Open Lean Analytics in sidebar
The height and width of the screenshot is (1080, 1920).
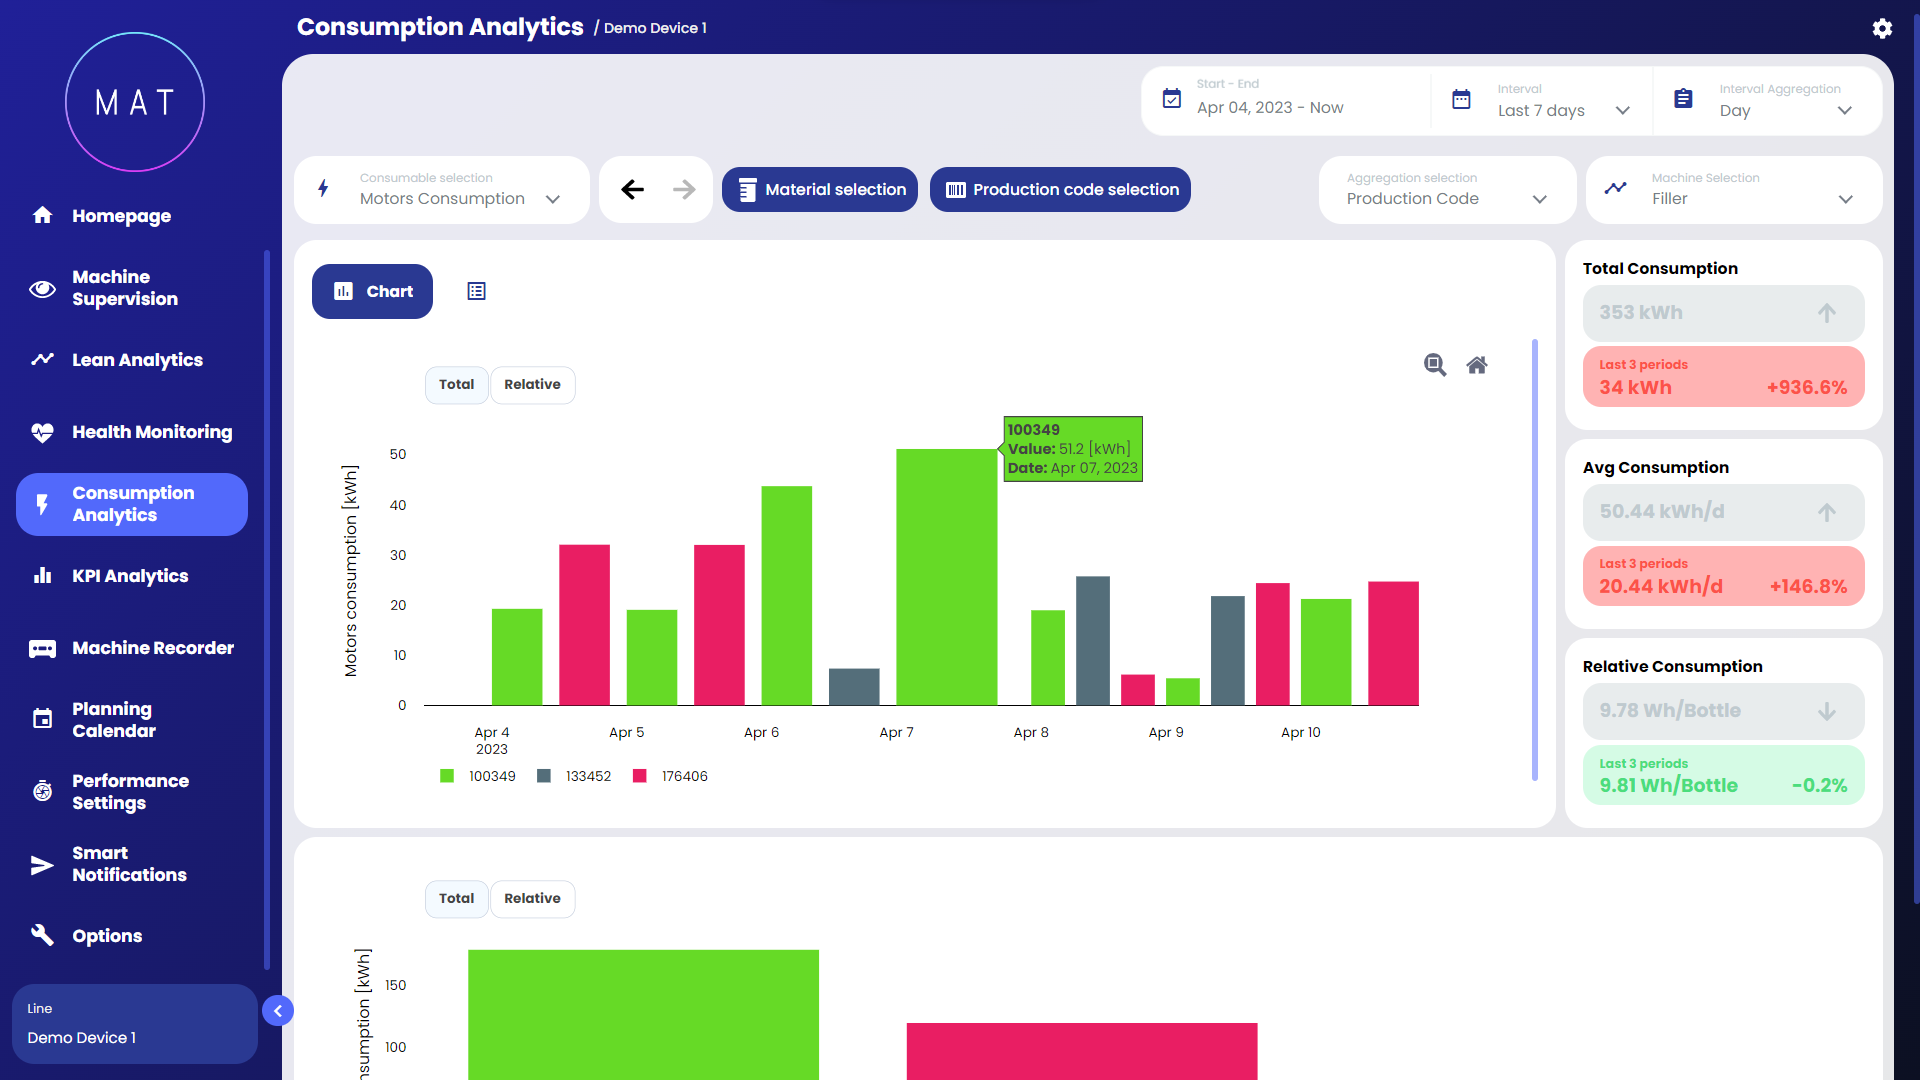pyautogui.click(x=137, y=360)
